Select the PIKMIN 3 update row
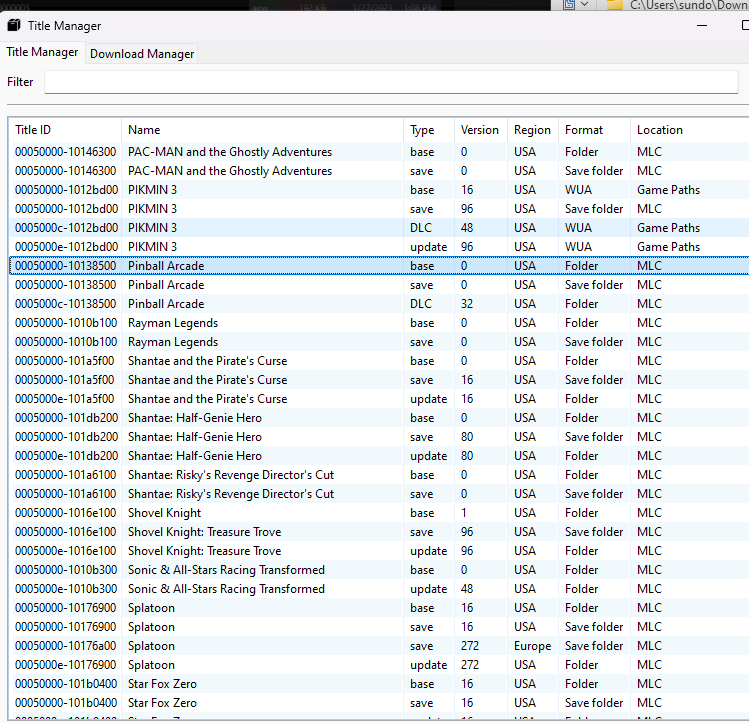 tap(379, 247)
